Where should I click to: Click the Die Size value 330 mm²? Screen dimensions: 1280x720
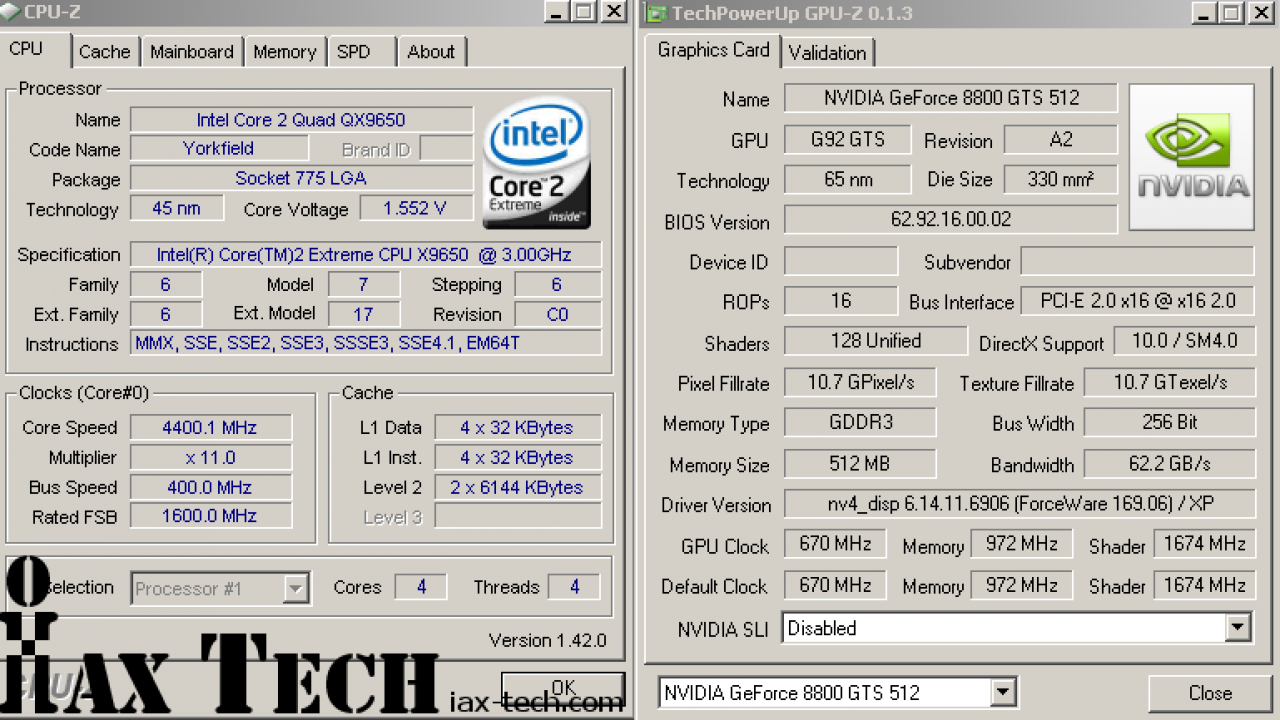click(x=1060, y=180)
